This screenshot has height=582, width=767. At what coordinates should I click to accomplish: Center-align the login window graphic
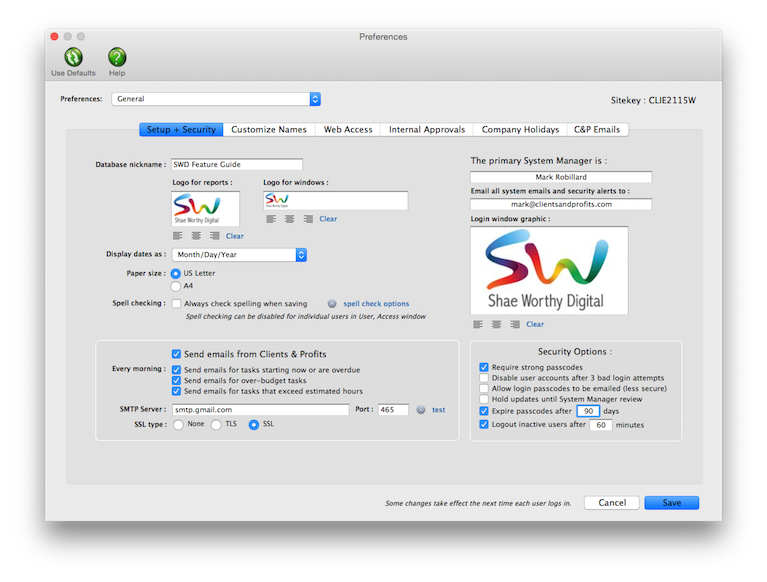(496, 324)
